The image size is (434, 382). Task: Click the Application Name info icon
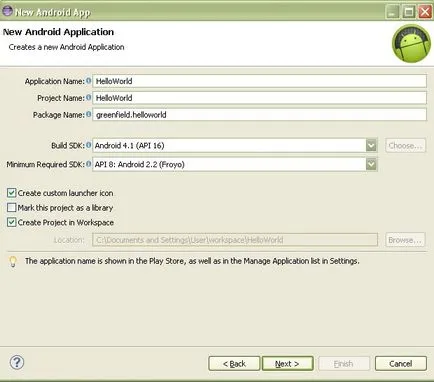coord(88,81)
